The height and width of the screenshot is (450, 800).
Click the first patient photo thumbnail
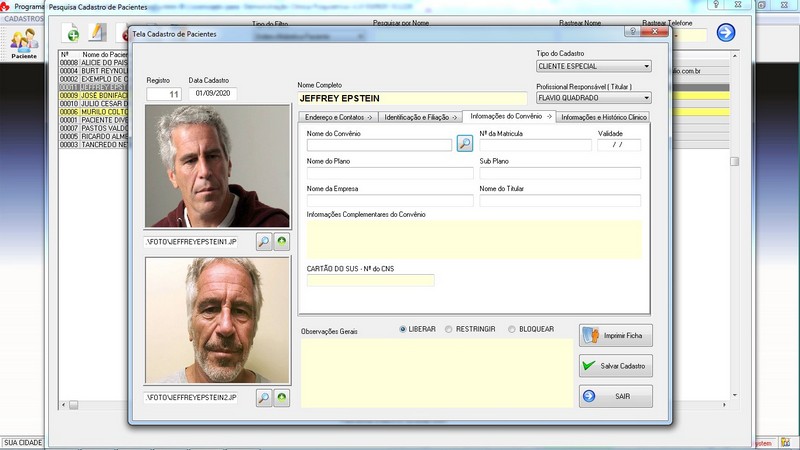pyautogui.click(x=217, y=166)
